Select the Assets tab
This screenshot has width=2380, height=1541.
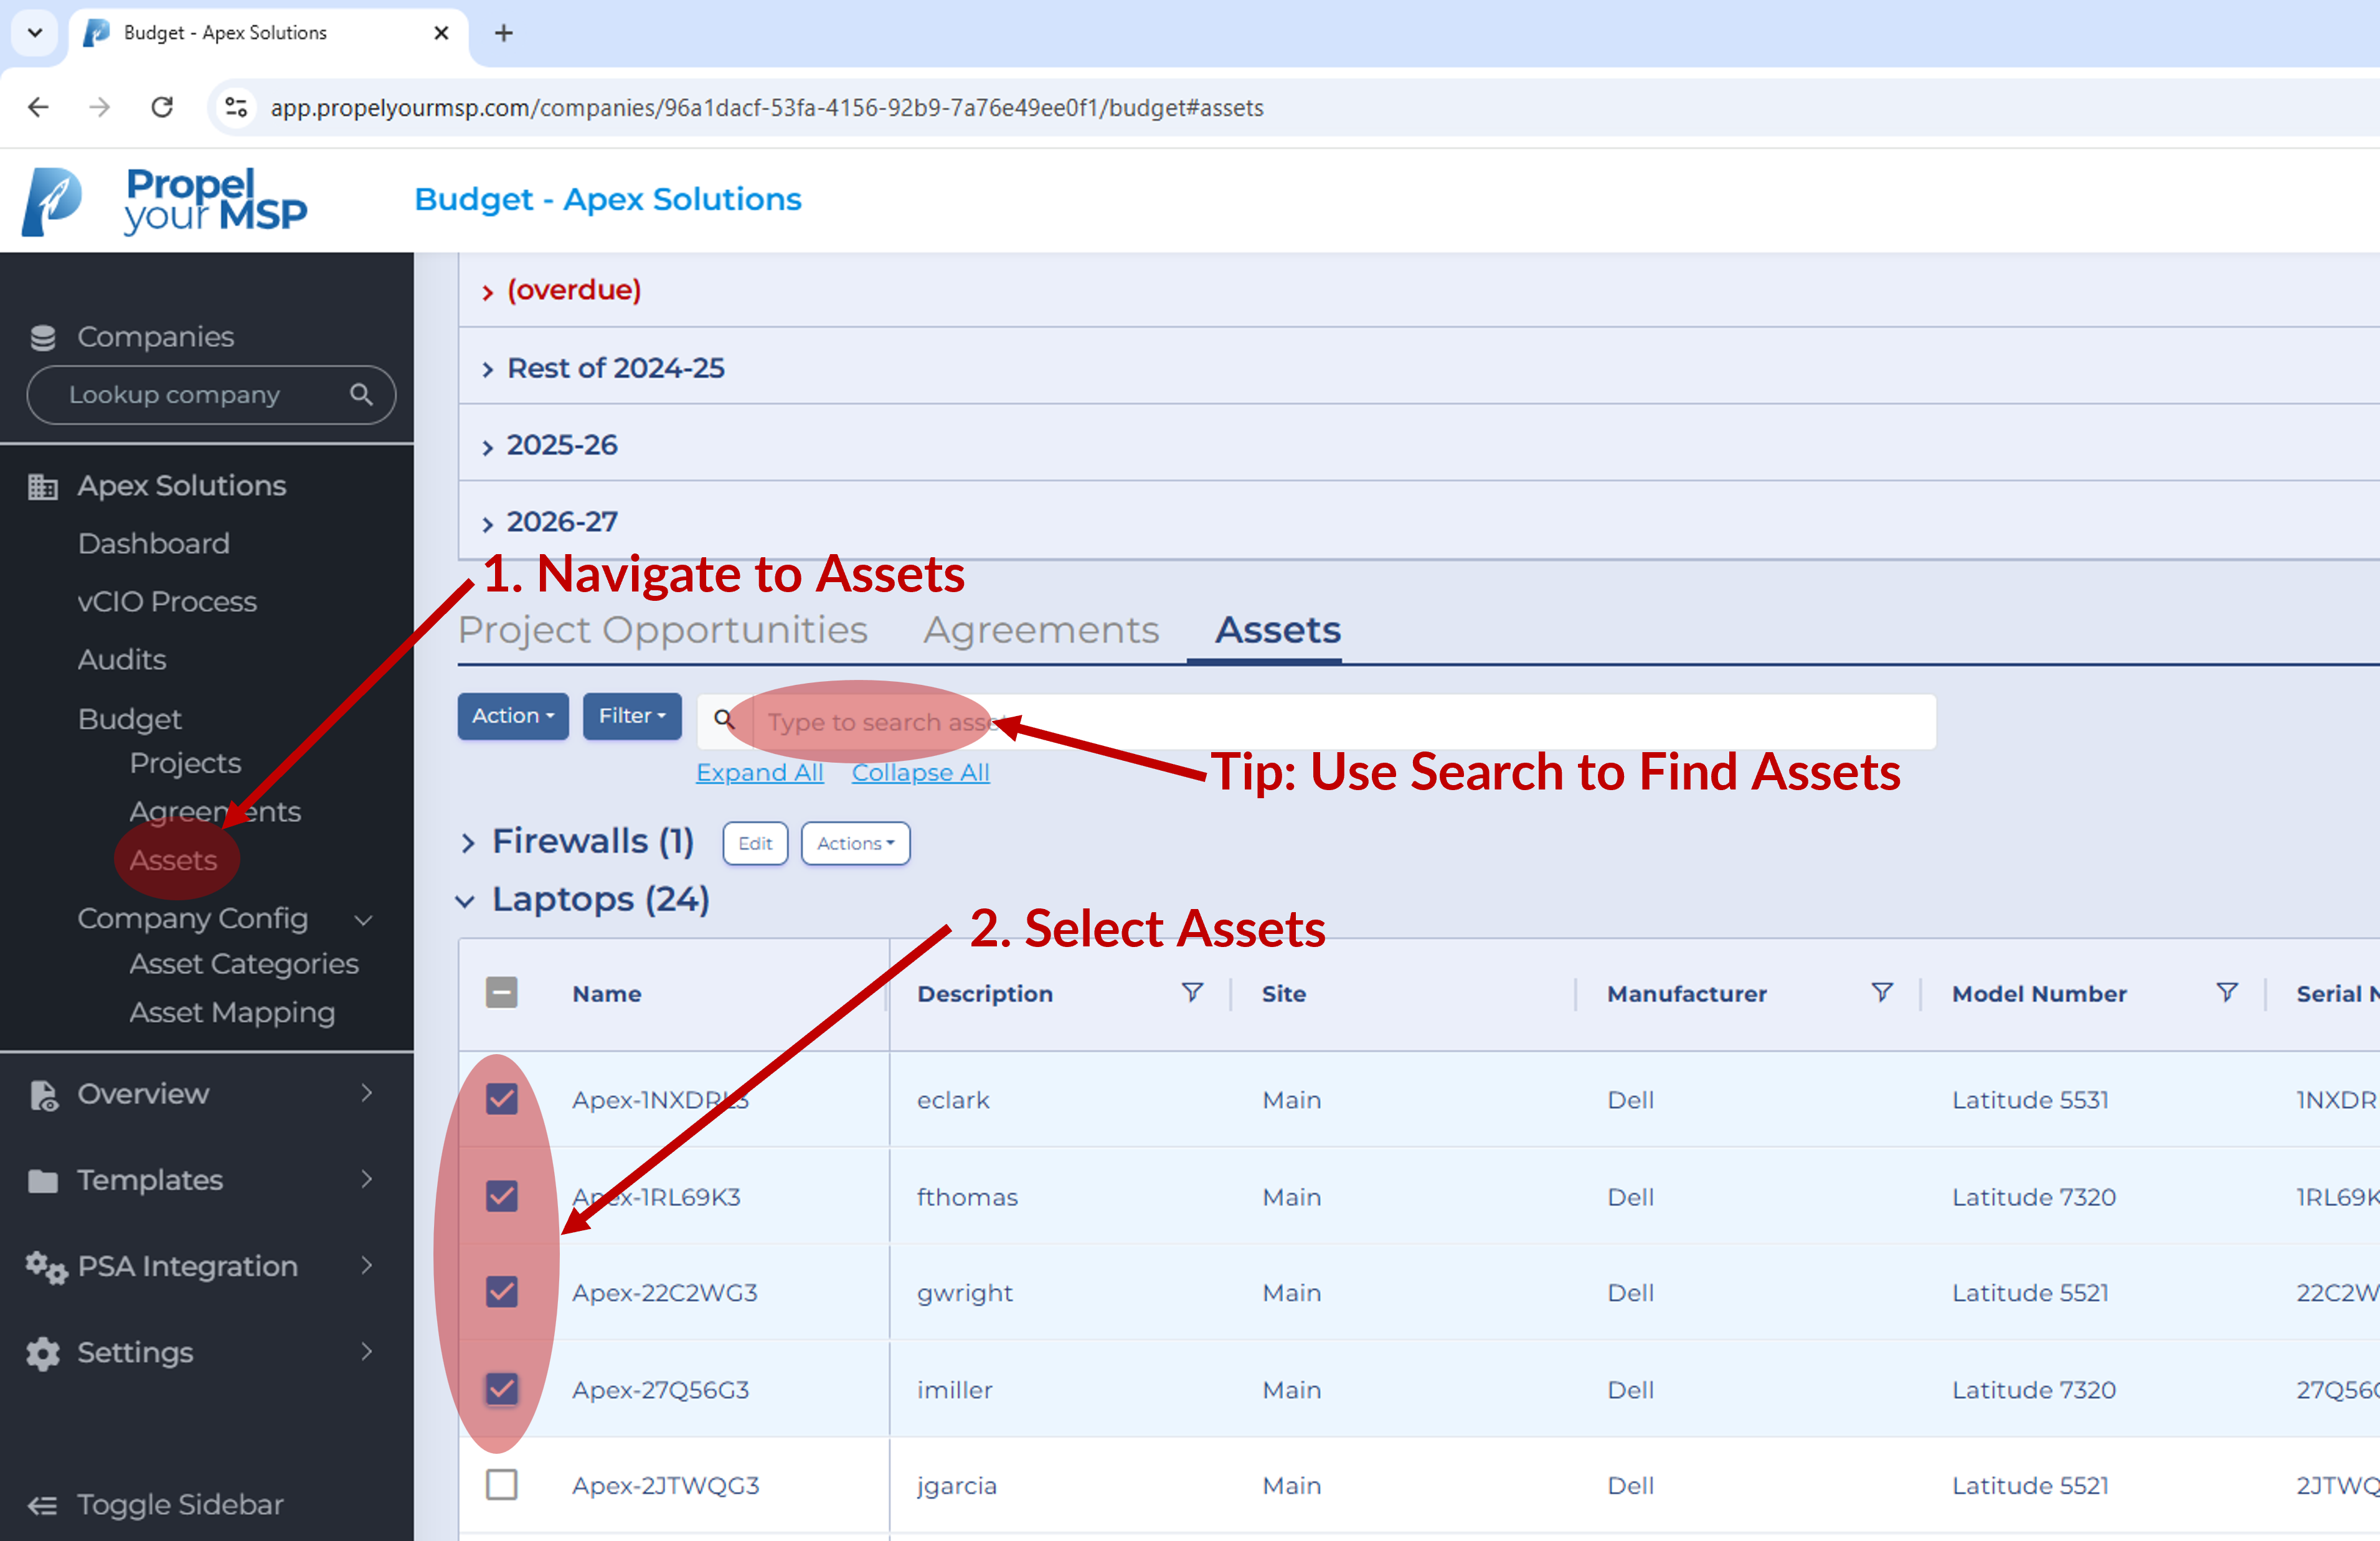[1277, 630]
